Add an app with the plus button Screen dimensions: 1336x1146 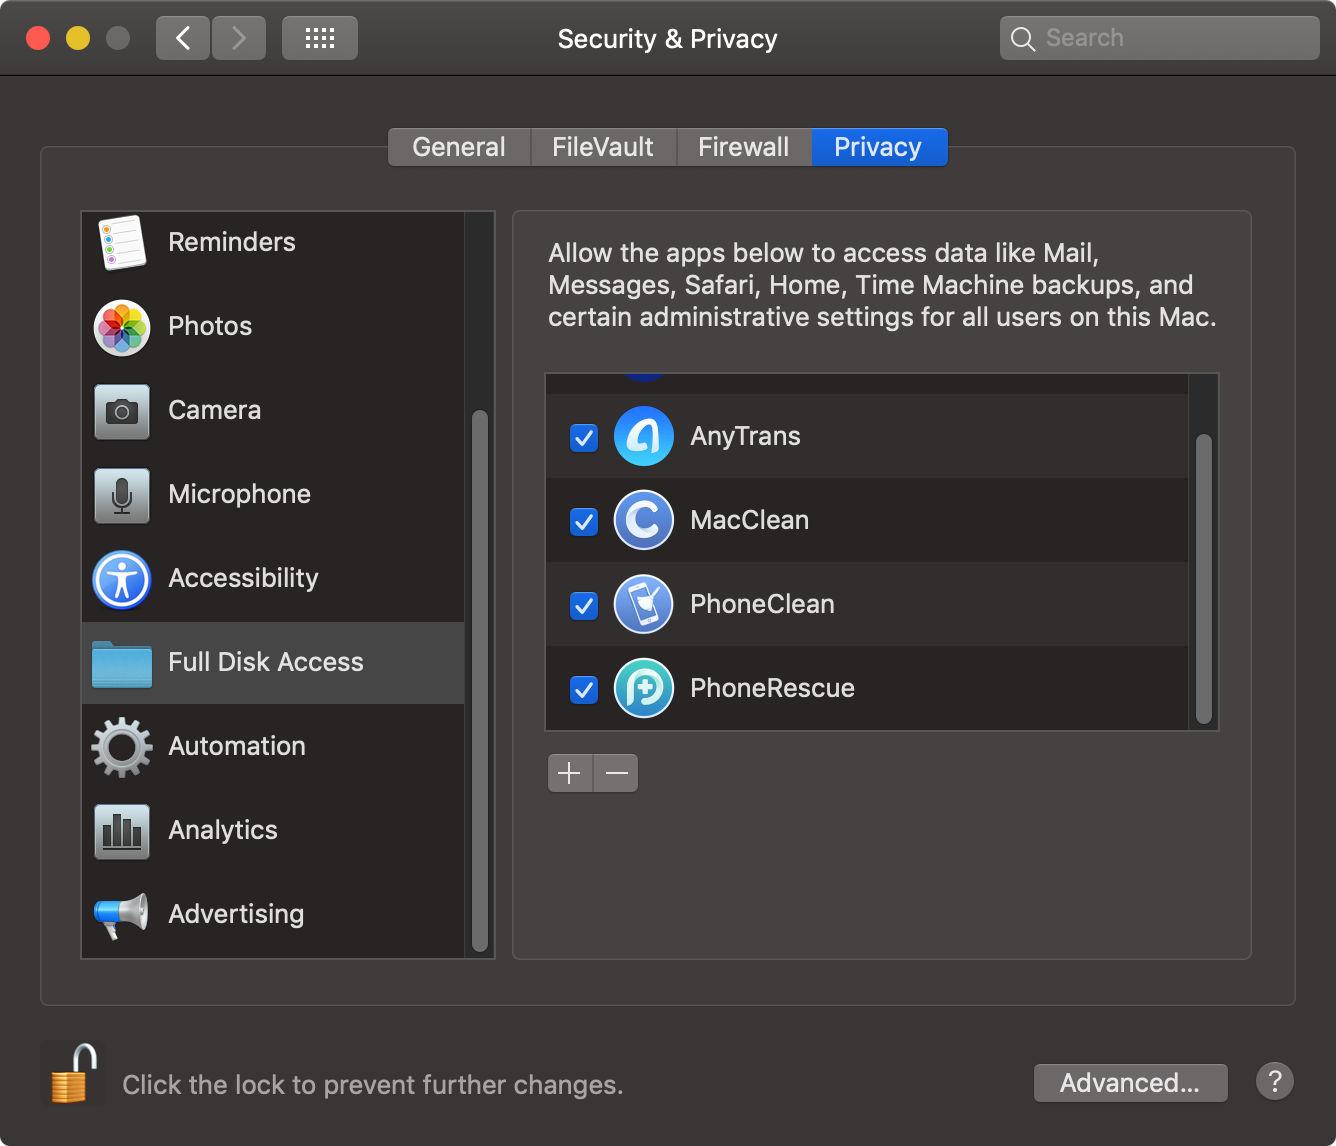570,773
